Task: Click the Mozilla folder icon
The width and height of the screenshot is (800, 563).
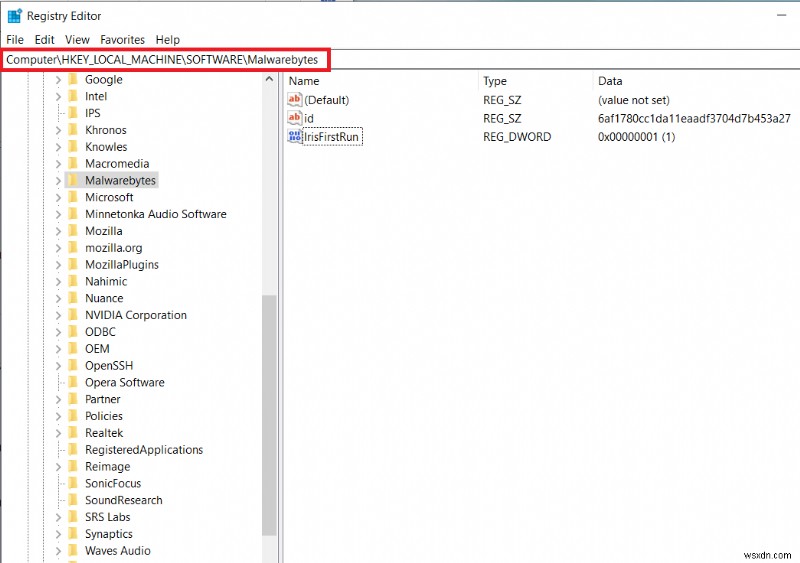Action: 73,231
